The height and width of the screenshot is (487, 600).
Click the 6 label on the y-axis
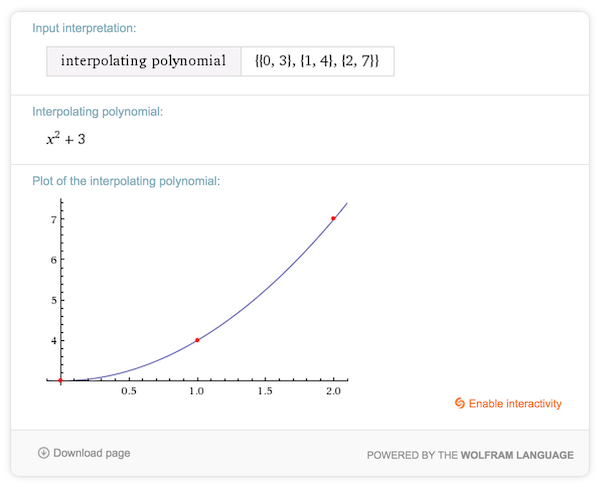pos(52,259)
